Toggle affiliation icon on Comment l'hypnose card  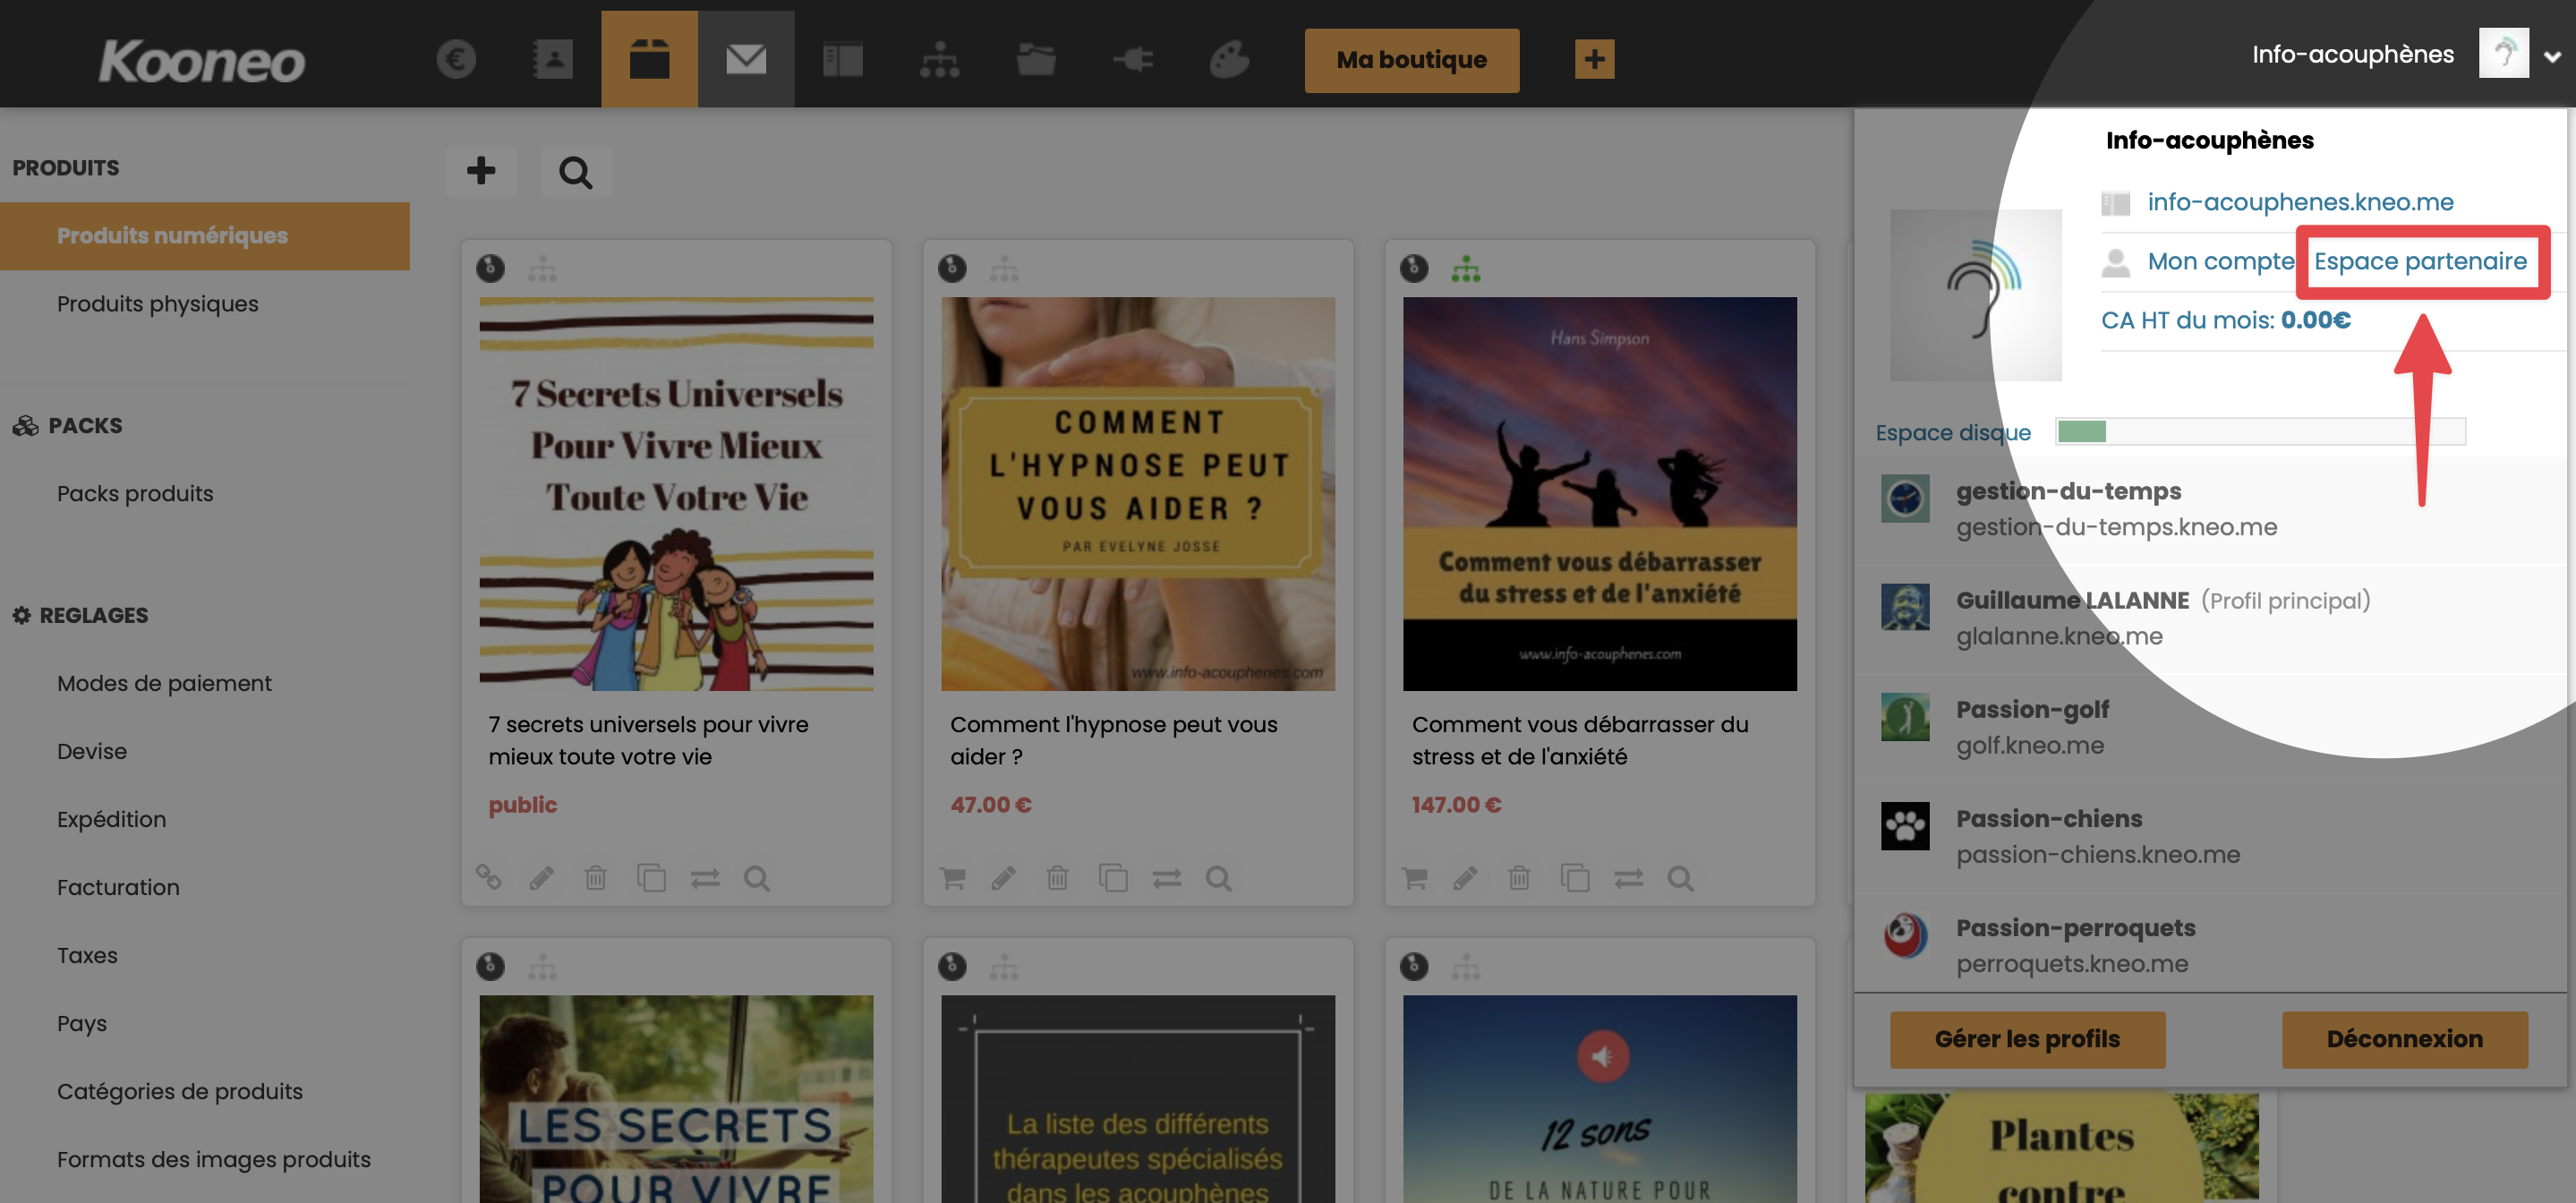(1004, 268)
